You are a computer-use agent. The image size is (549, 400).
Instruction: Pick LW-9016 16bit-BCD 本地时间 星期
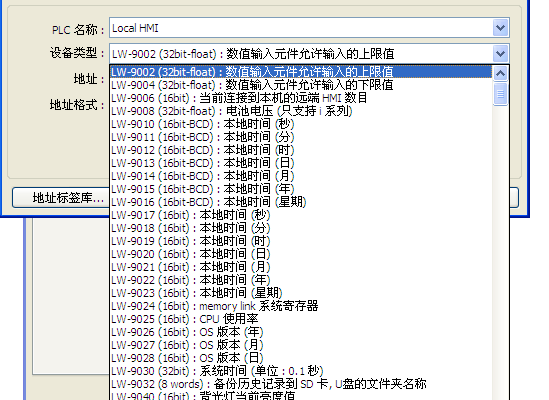(301, 202)
